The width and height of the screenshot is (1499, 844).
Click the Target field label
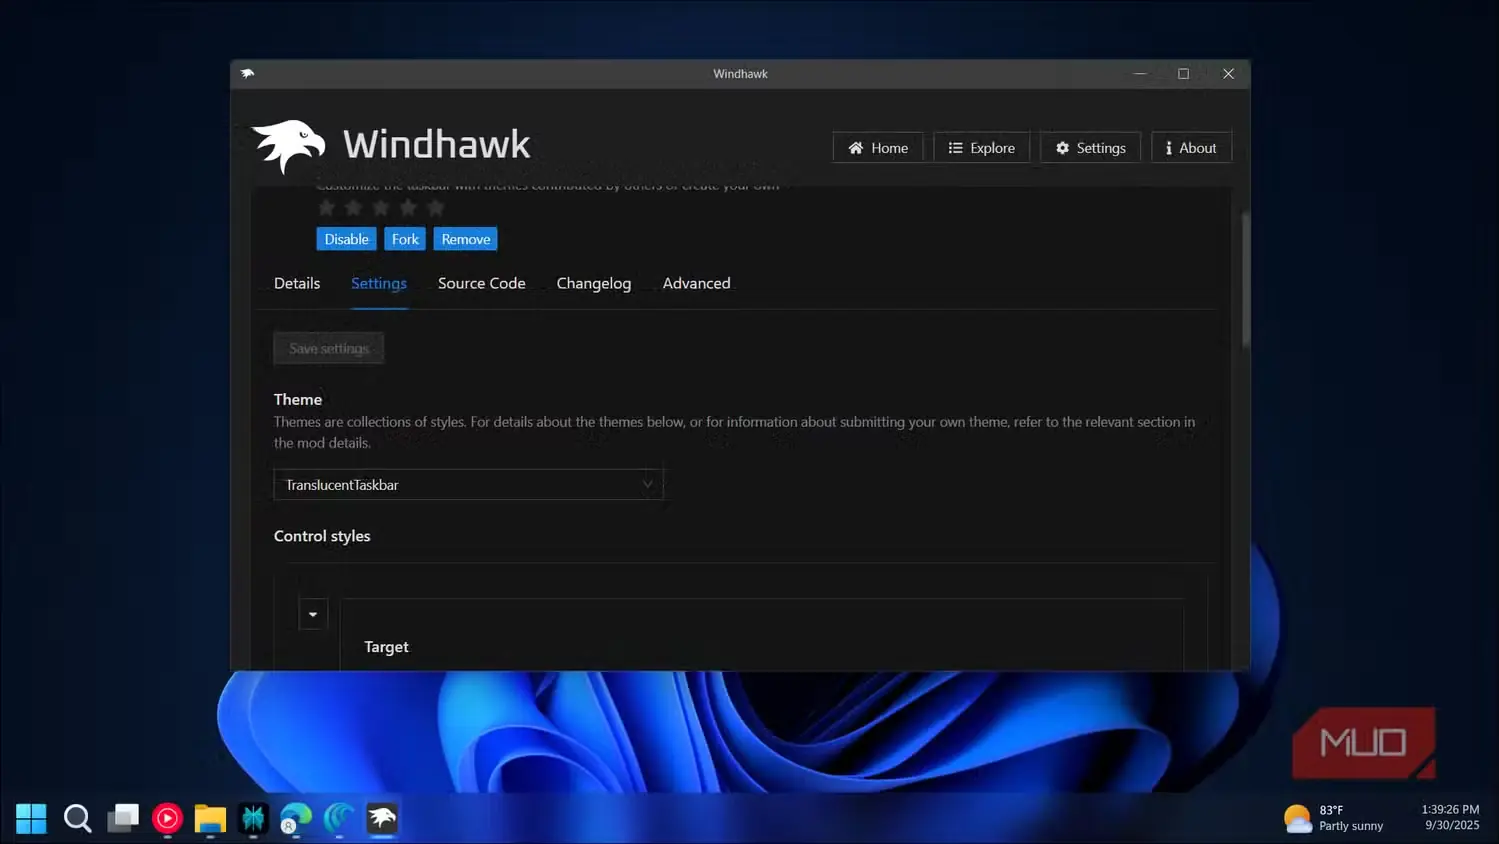point(386,647)
